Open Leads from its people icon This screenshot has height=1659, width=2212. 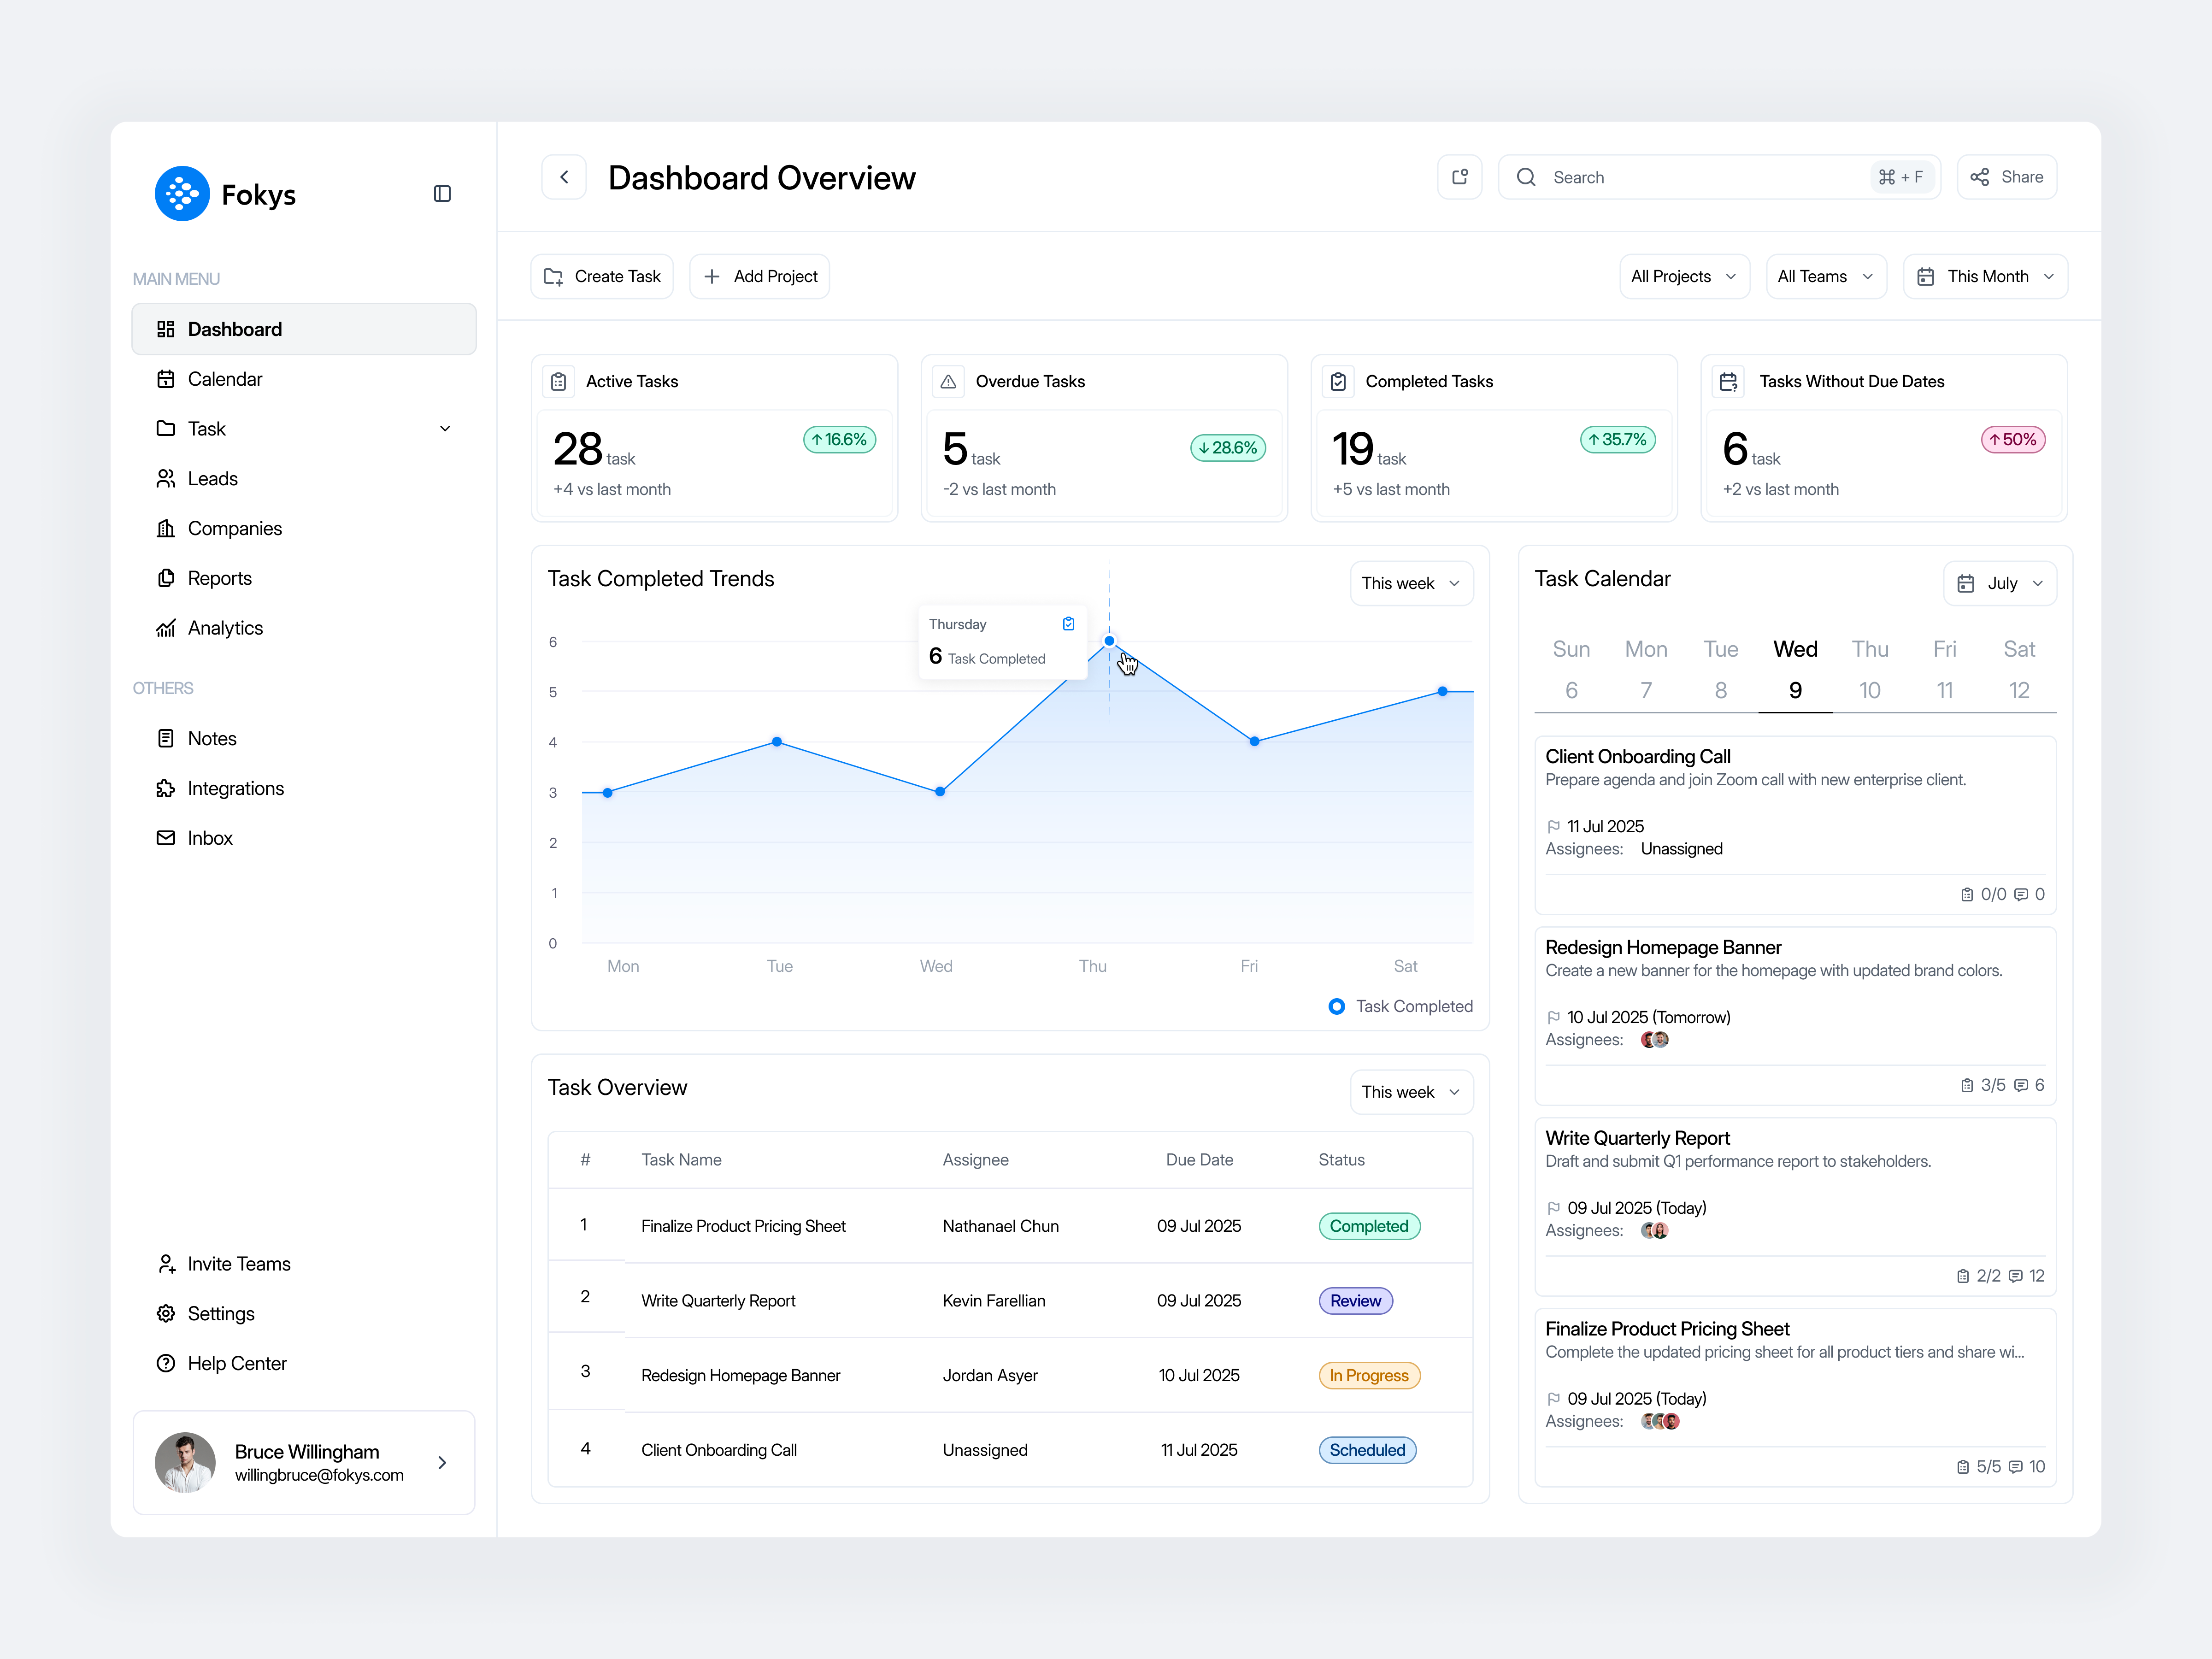pos(166,478)
